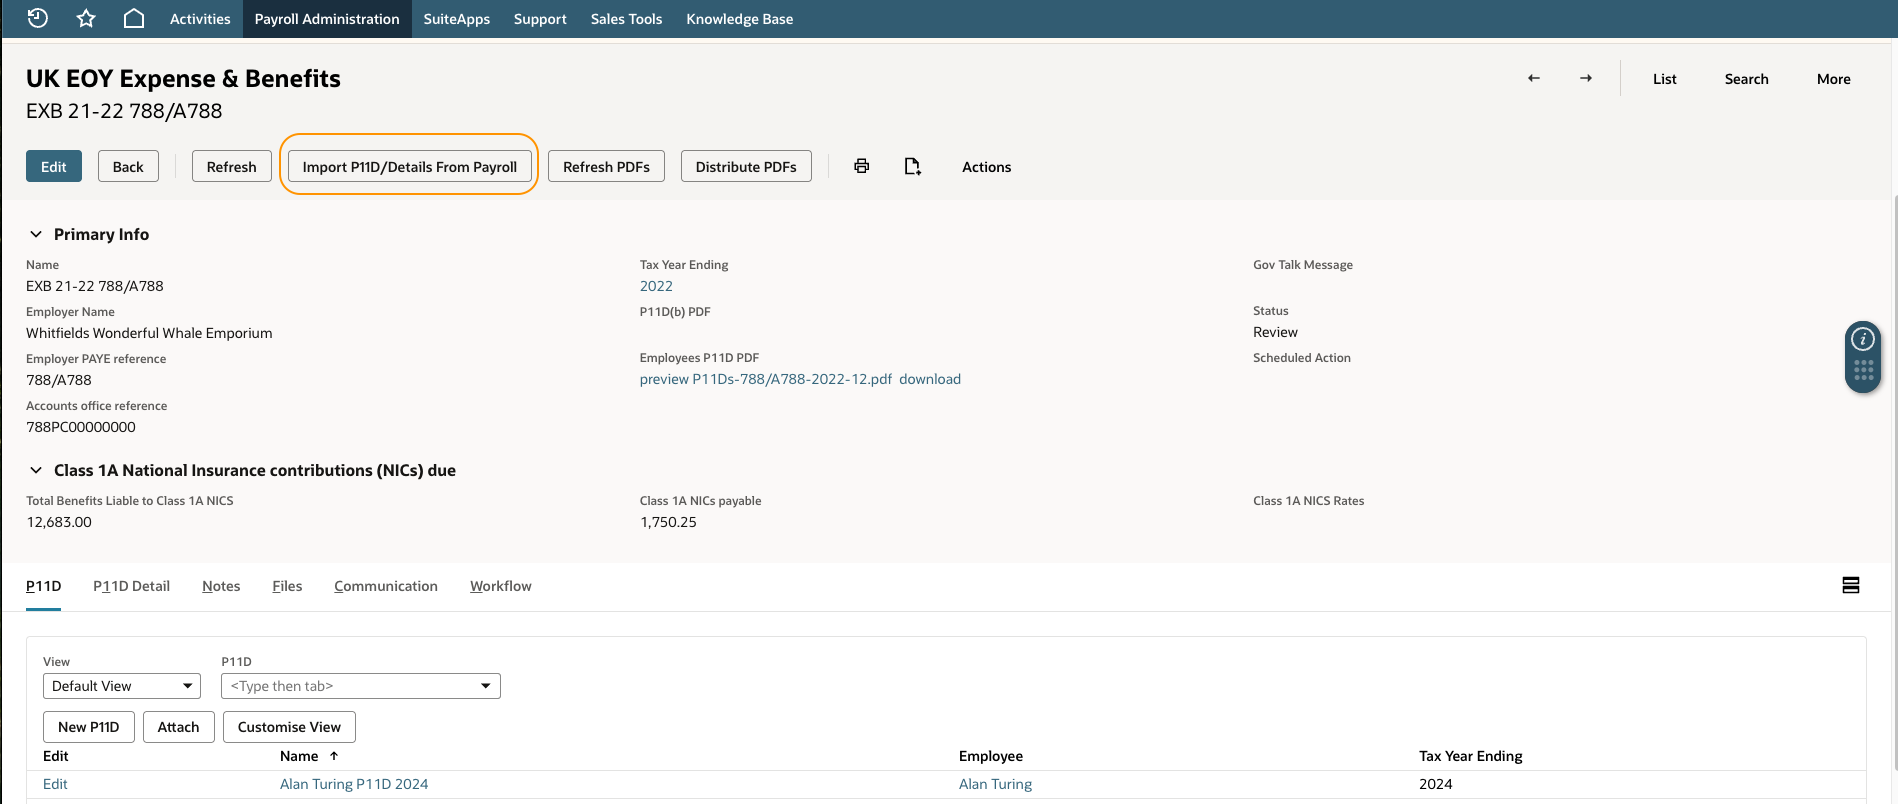Click the New P11D button

[89, 727]
